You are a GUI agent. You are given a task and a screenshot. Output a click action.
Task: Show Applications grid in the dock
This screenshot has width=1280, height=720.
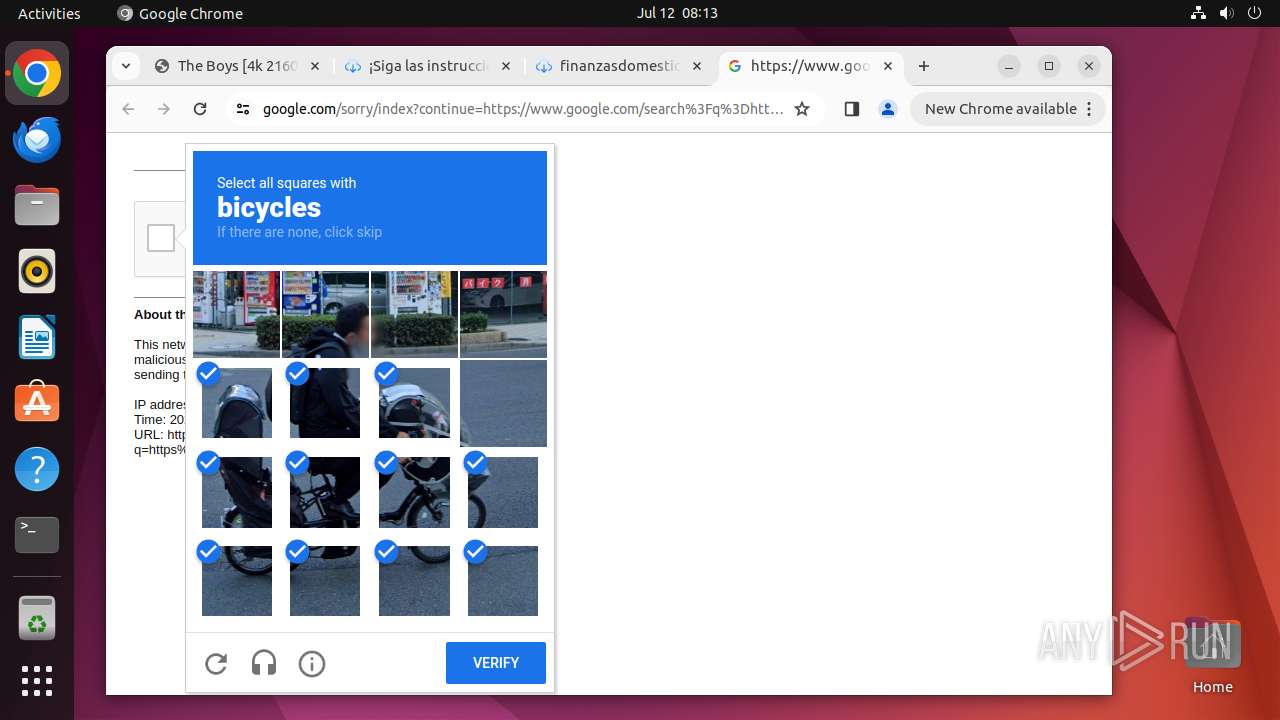(37, 681)
